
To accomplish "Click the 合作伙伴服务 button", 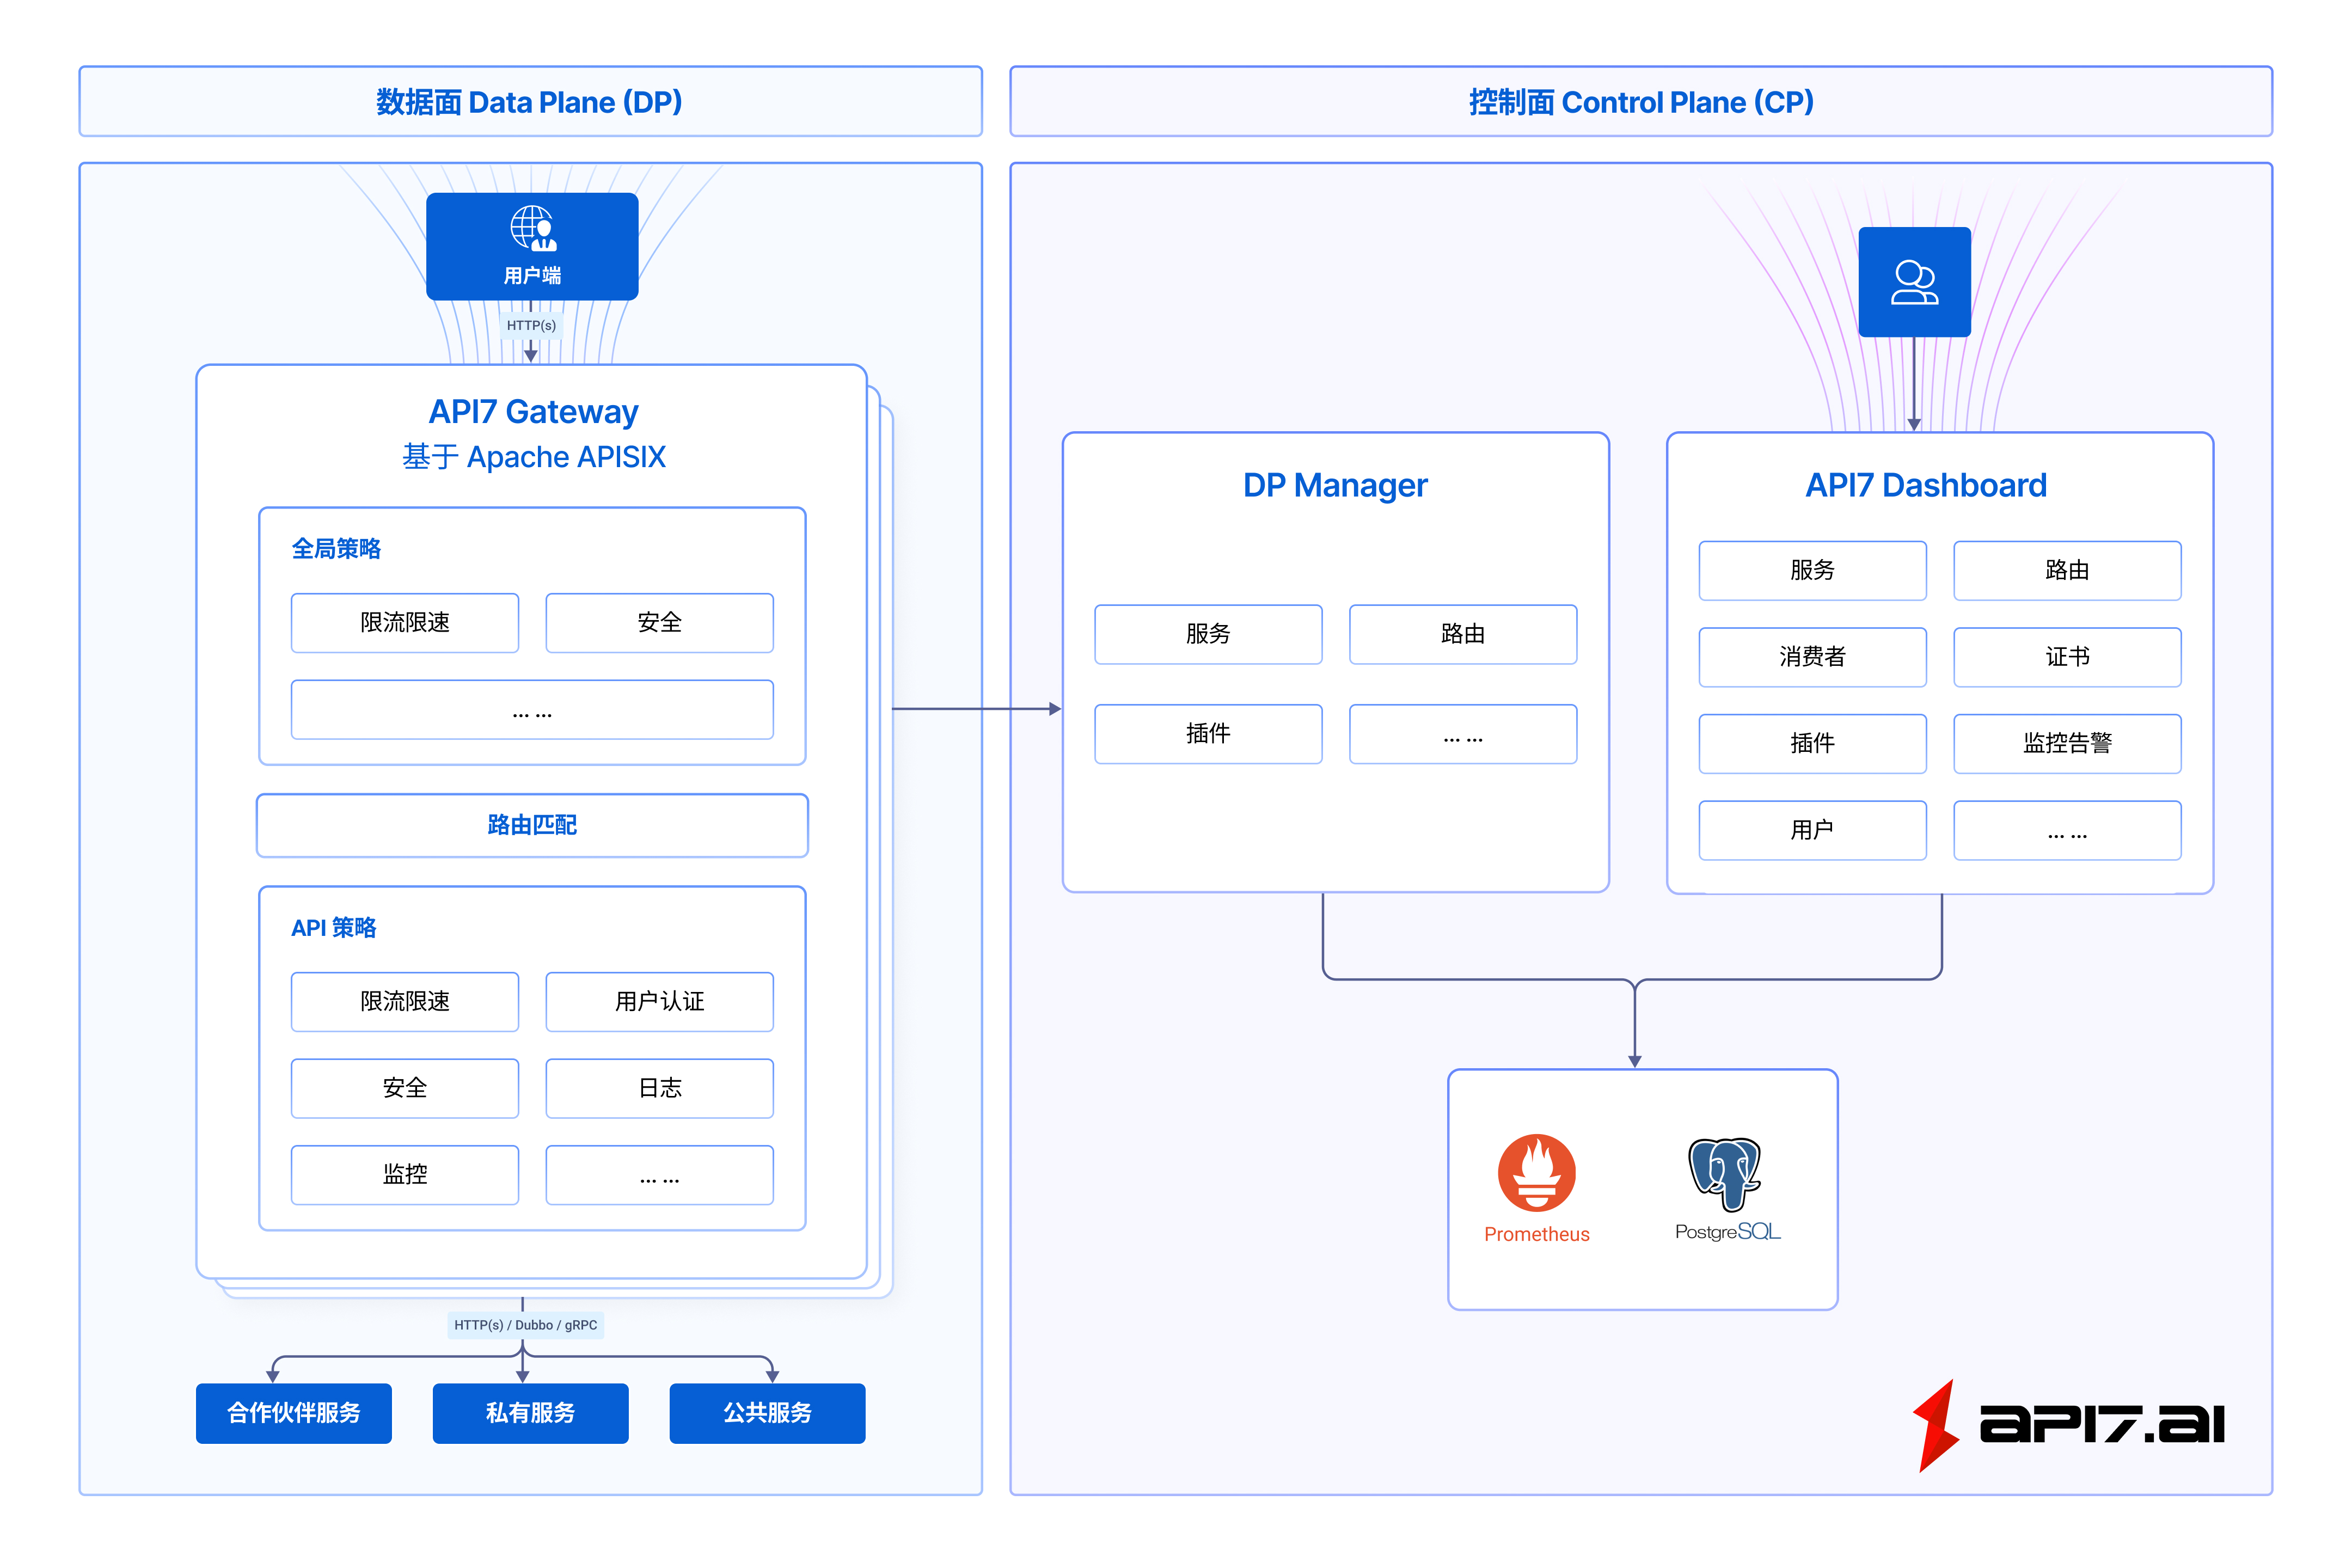I will (294, 1413).
